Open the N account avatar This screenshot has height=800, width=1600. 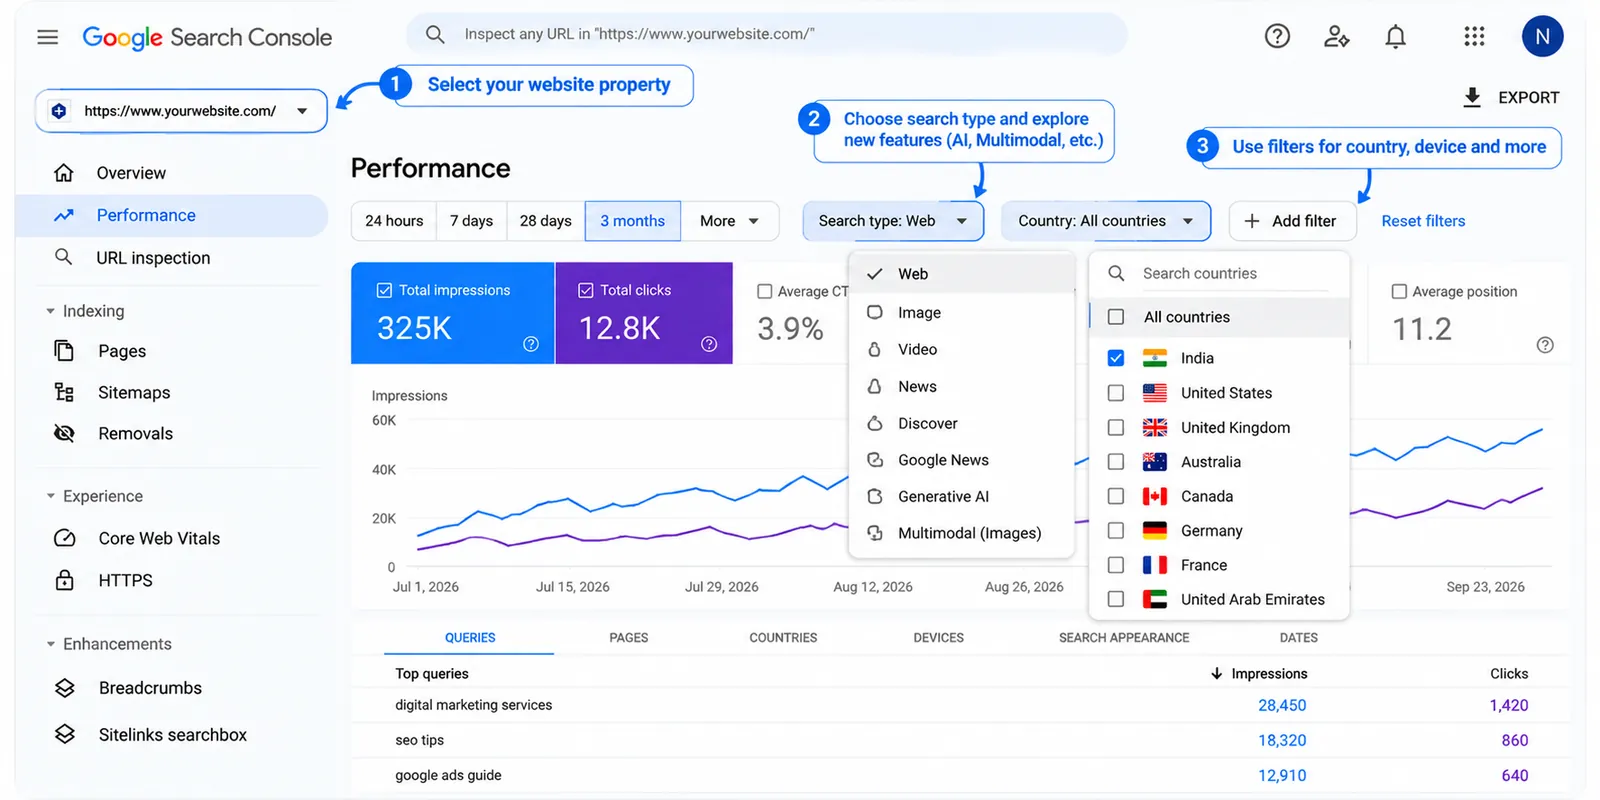[x=1542, y=37]
